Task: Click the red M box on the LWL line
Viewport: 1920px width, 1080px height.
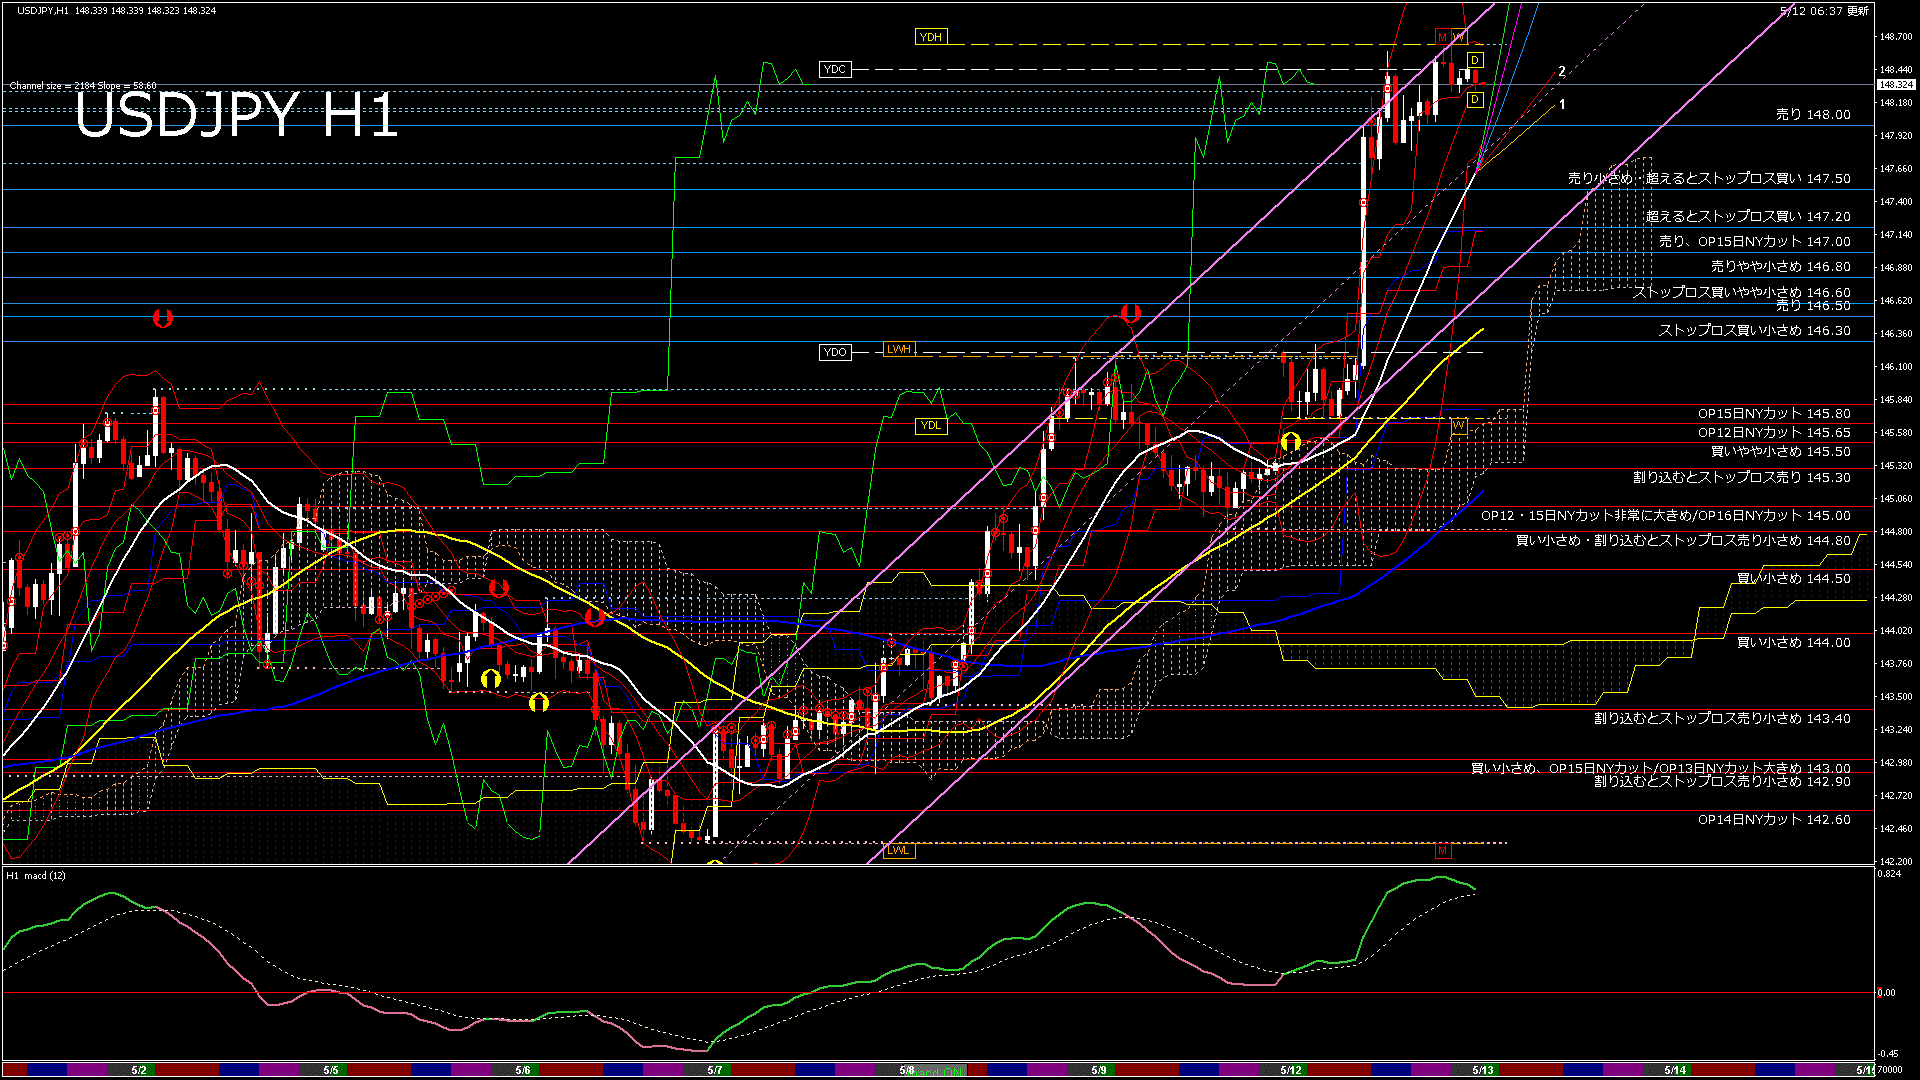Action: click(x=1442, y=851)
